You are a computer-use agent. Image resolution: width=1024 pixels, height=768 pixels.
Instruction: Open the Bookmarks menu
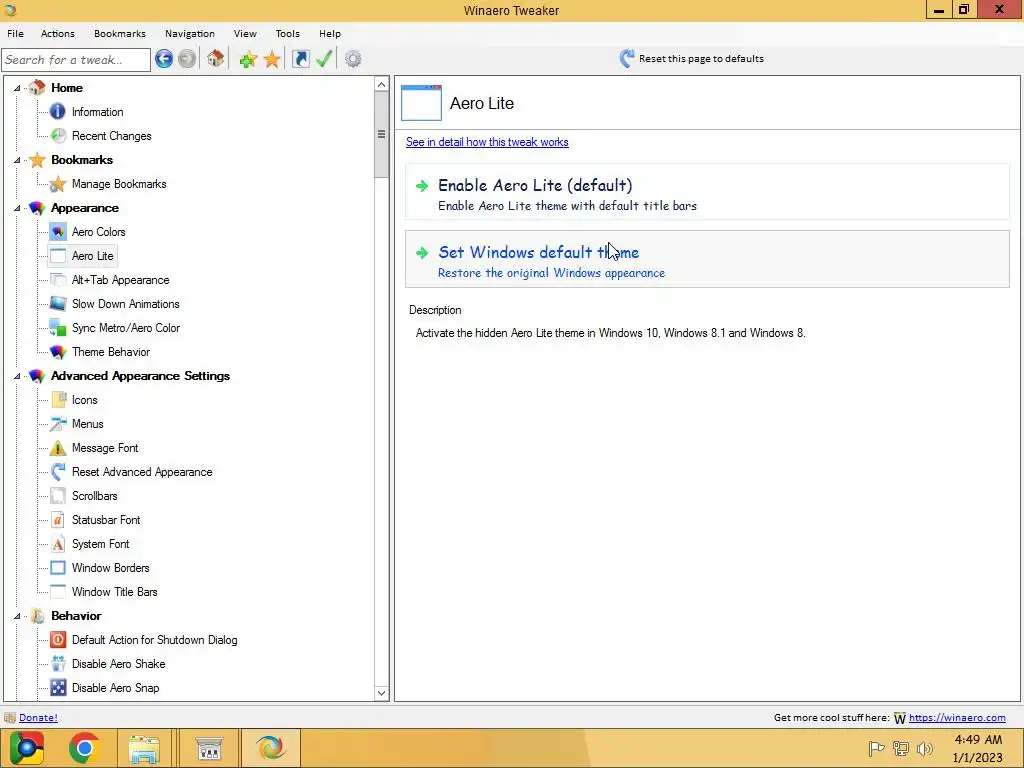coord(120,33)
